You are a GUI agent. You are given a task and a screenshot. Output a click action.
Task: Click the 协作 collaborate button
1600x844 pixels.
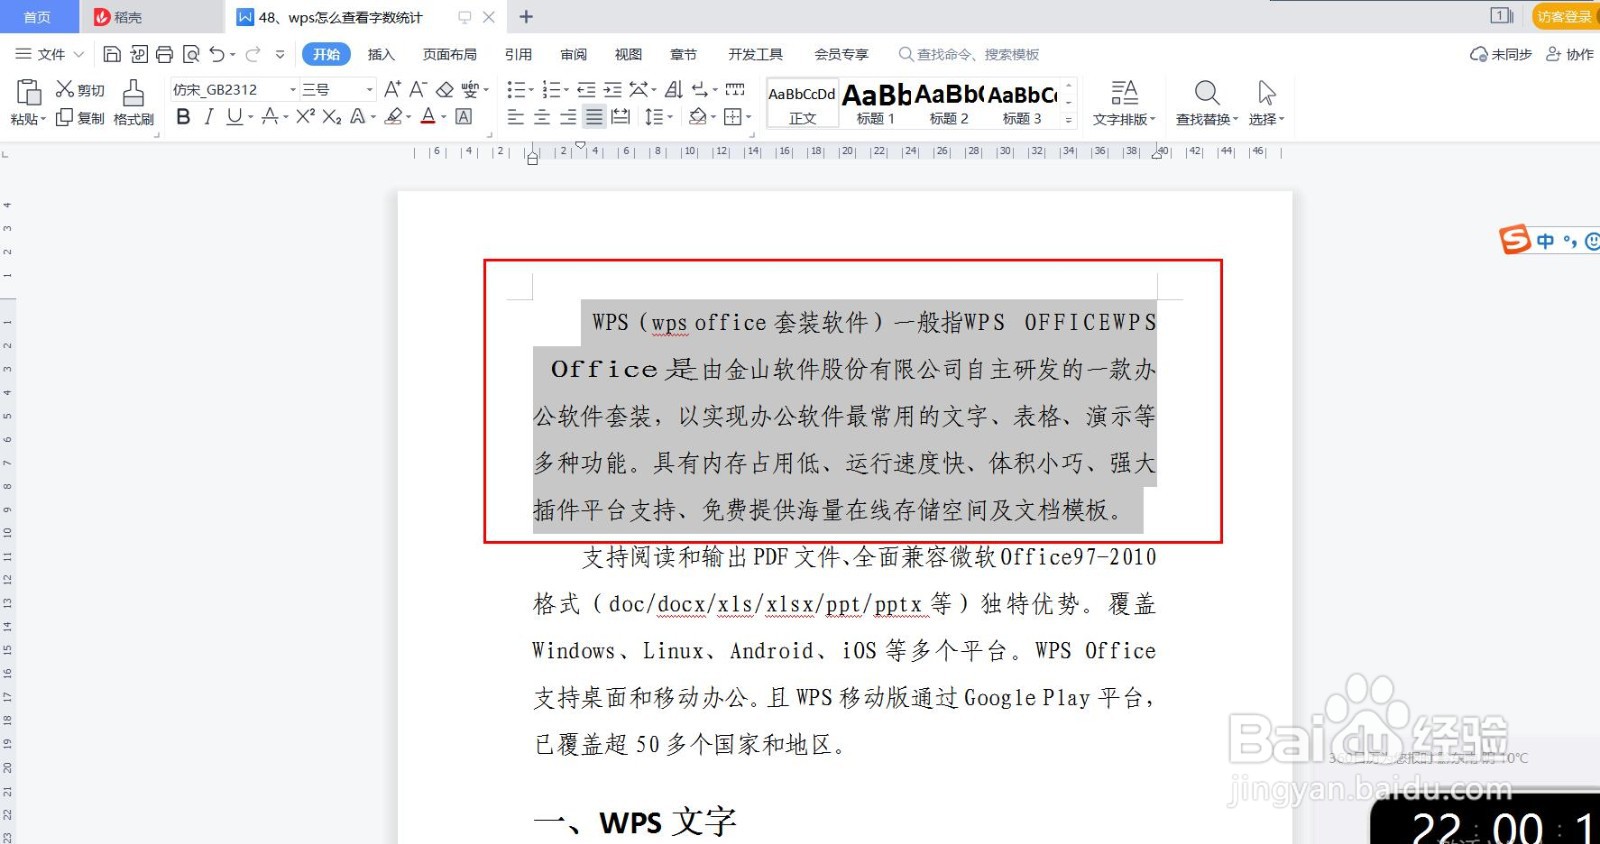pyautogui.click(x=1570, y=54)
